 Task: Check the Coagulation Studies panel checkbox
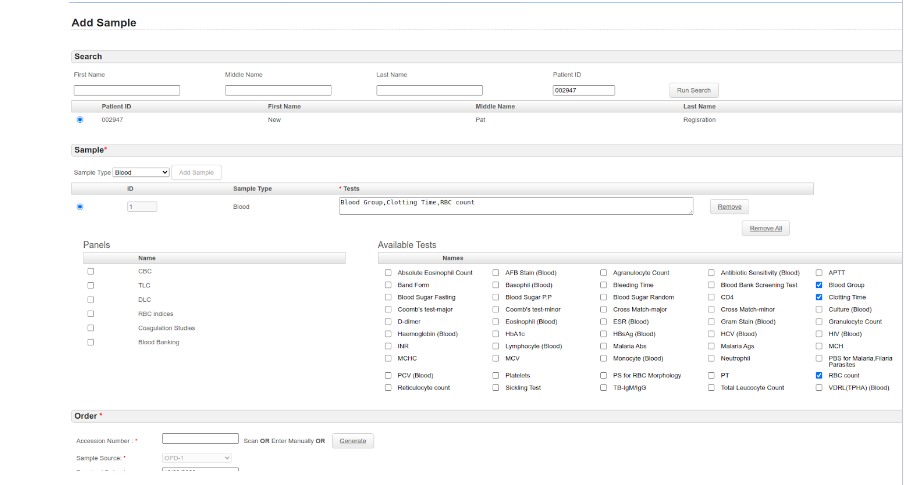coord(91,328)
